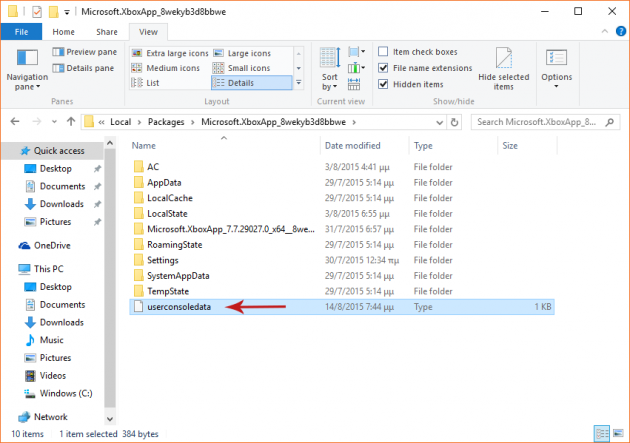Expand the layout gallery more arrow

pos(298,84)
